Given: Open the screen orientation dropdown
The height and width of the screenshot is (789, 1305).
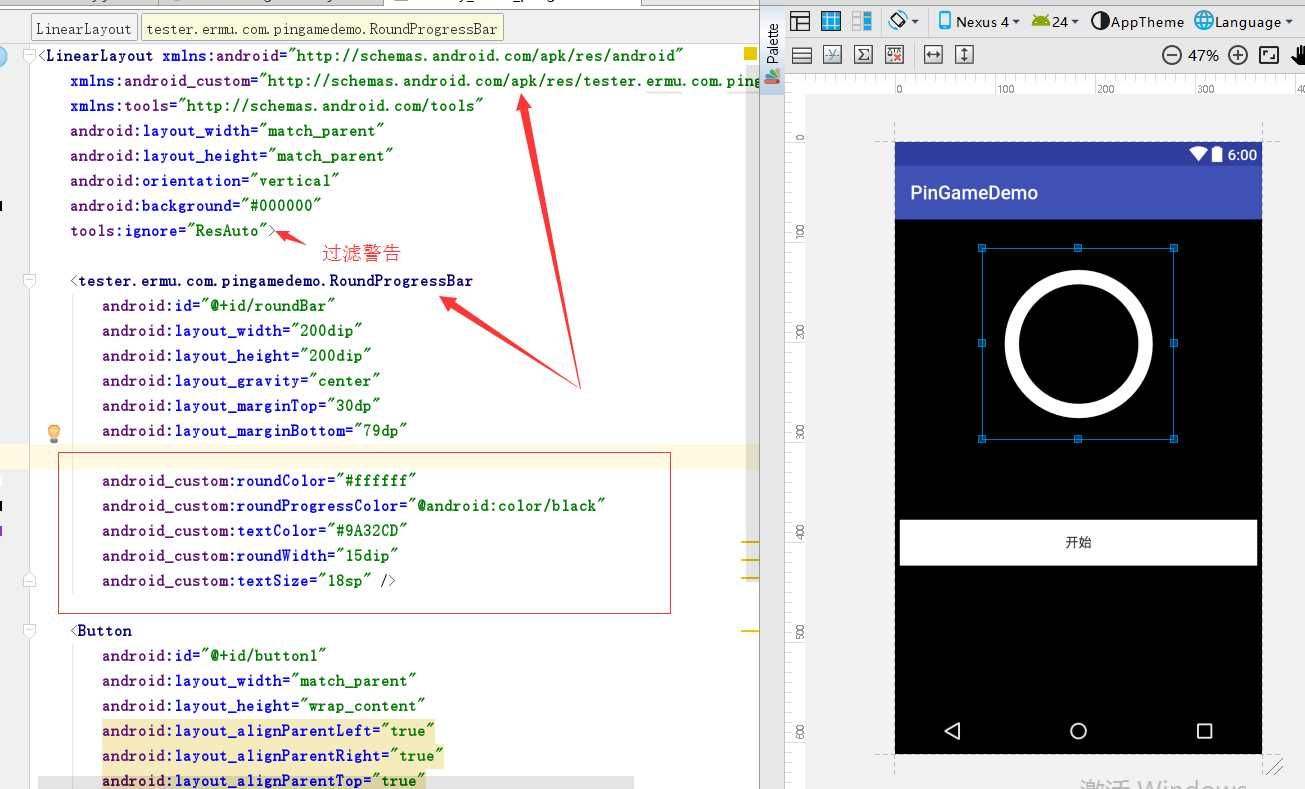Looking at the screenshot, I should [903, 21].
